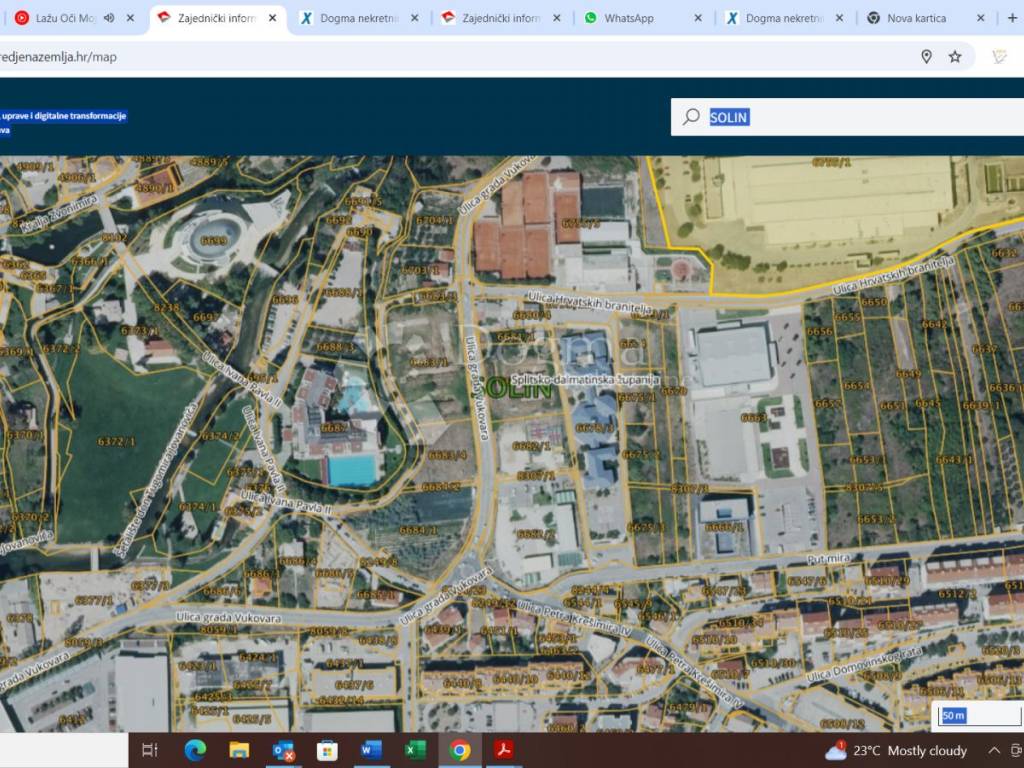Click the location pin icon in address bar
The image size is (1024, 768).
(926, 57)
